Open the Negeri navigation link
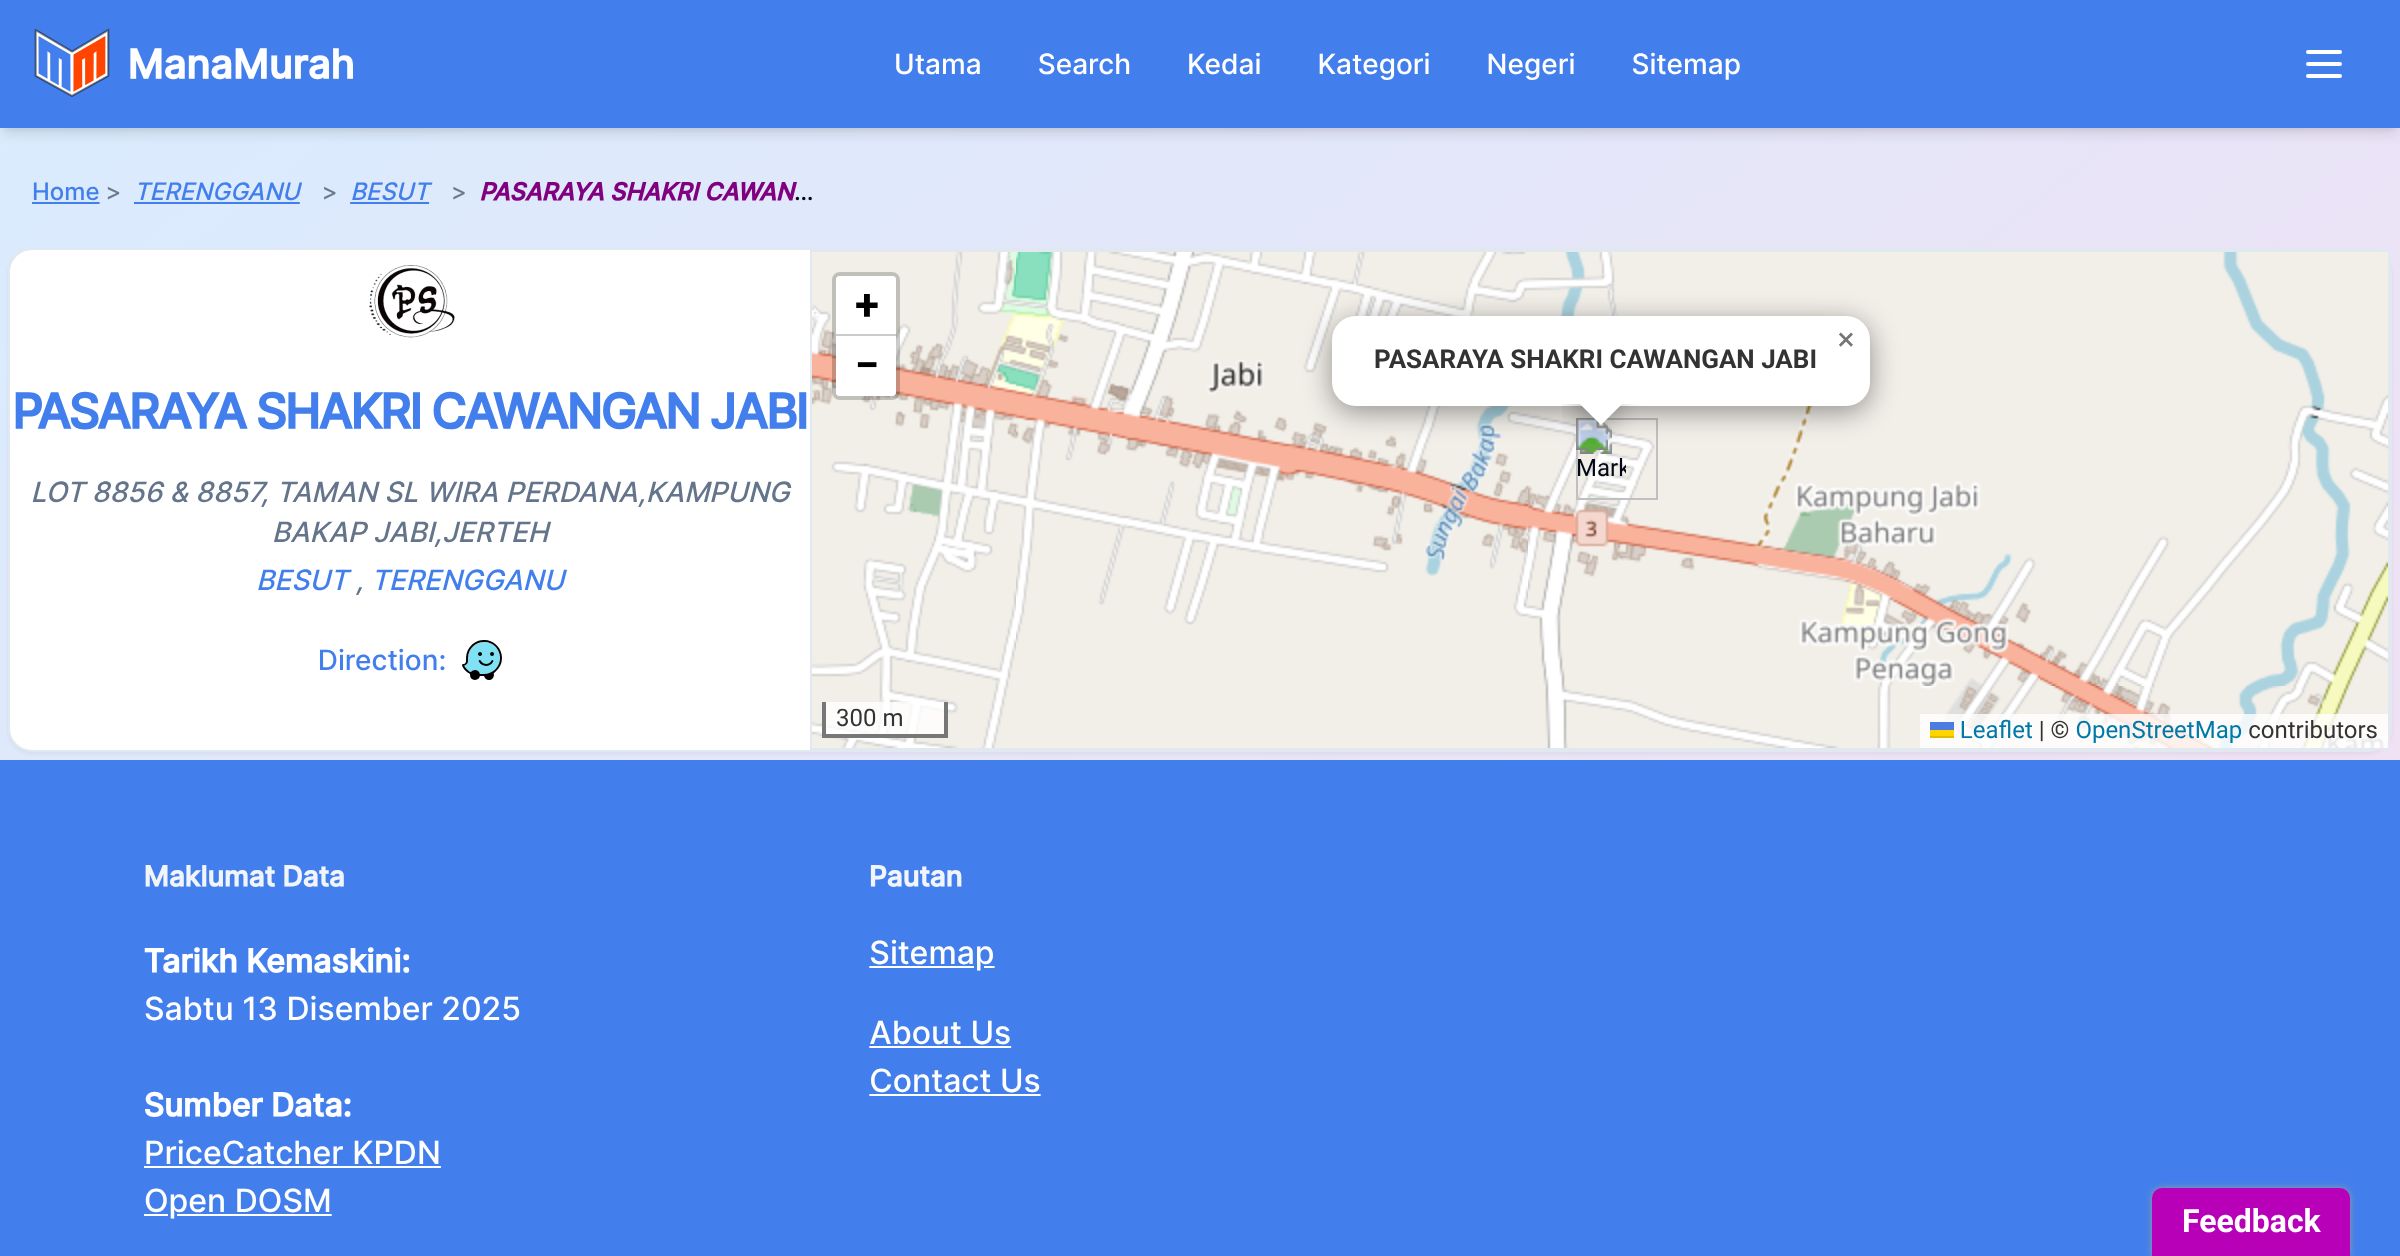2400x1256 pixels. [x=1530, y=64]
